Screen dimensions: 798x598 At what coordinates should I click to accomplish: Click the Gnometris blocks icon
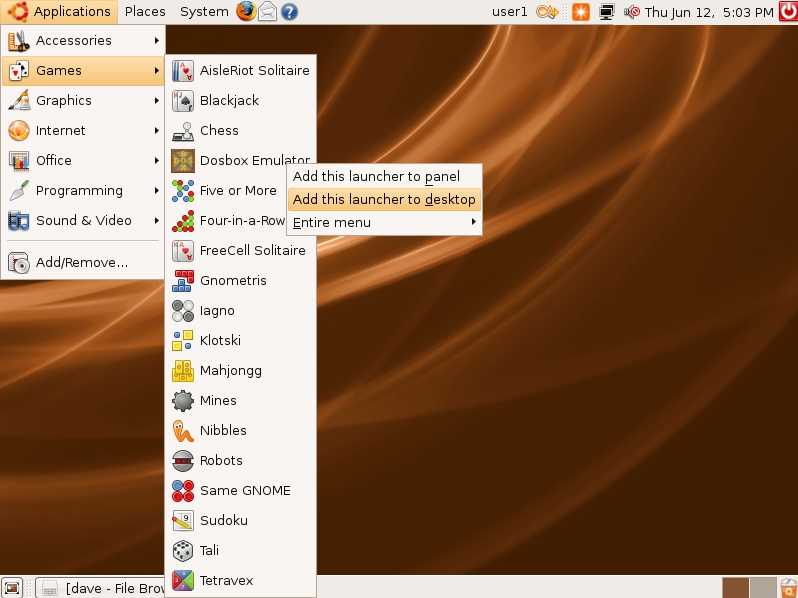click(x=182, y=280)
